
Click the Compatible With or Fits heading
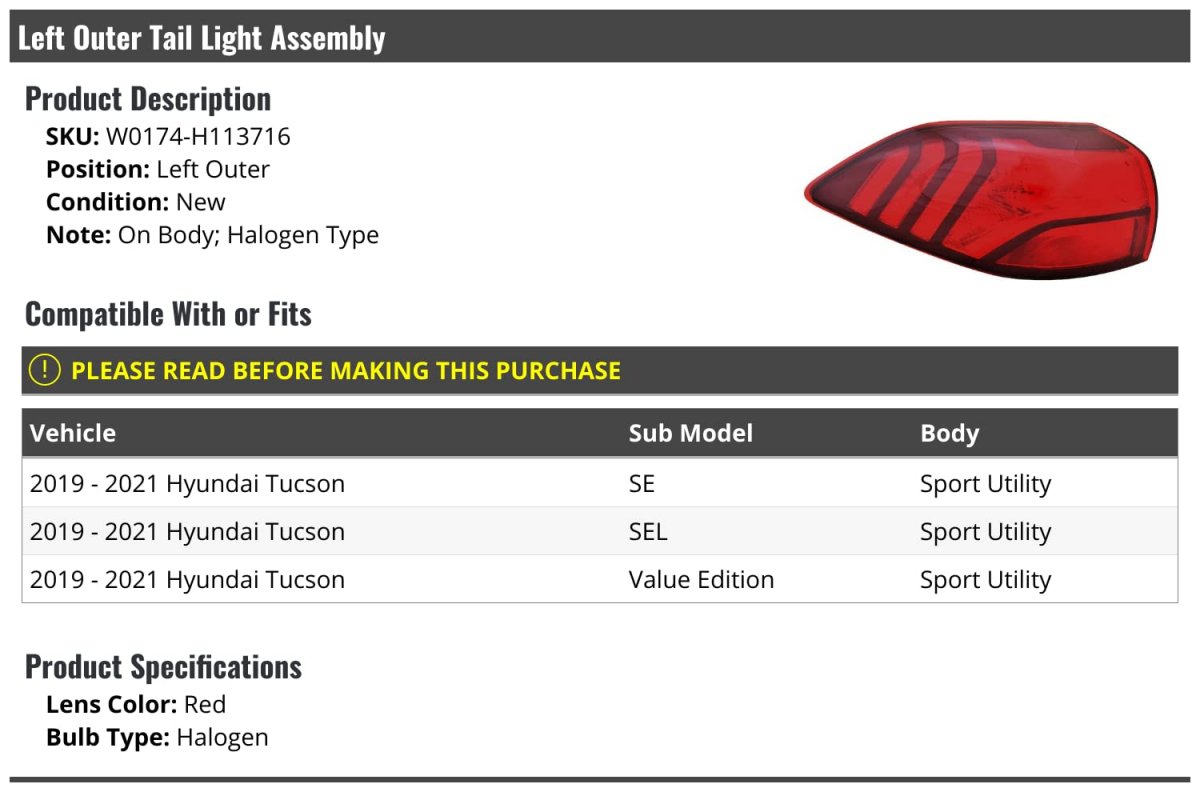click(168, 314)
